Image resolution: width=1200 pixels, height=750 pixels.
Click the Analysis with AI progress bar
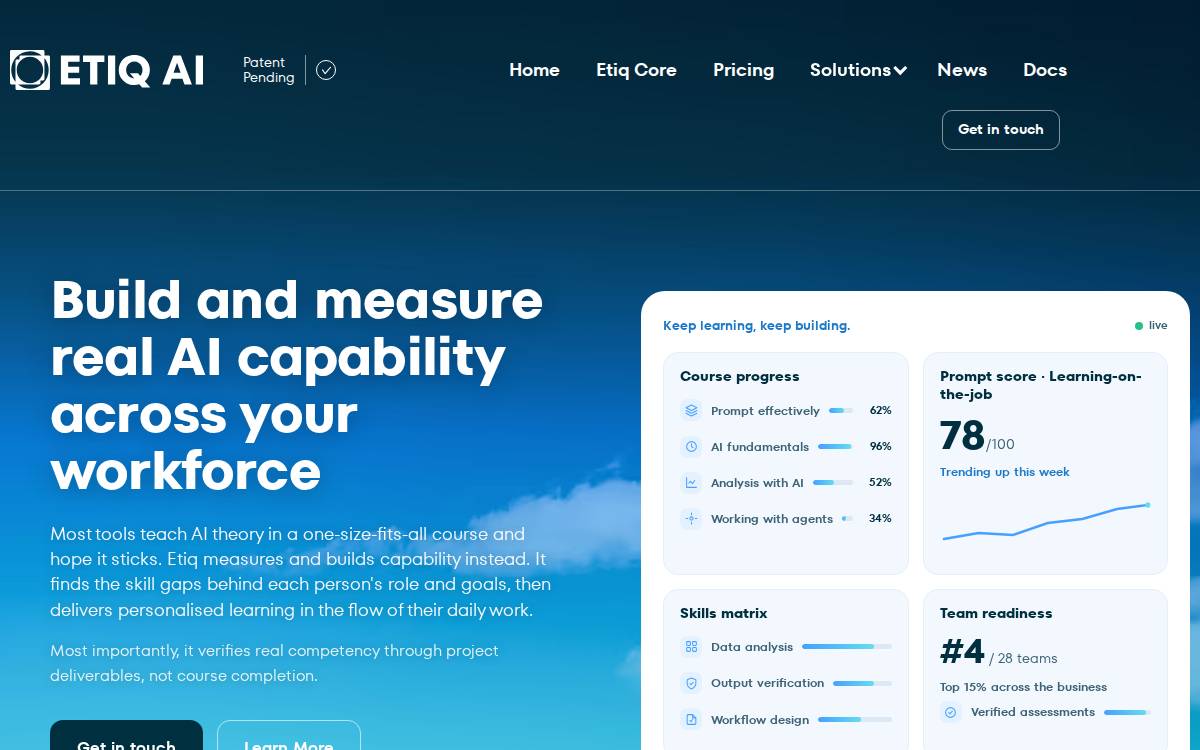point(833,483)
